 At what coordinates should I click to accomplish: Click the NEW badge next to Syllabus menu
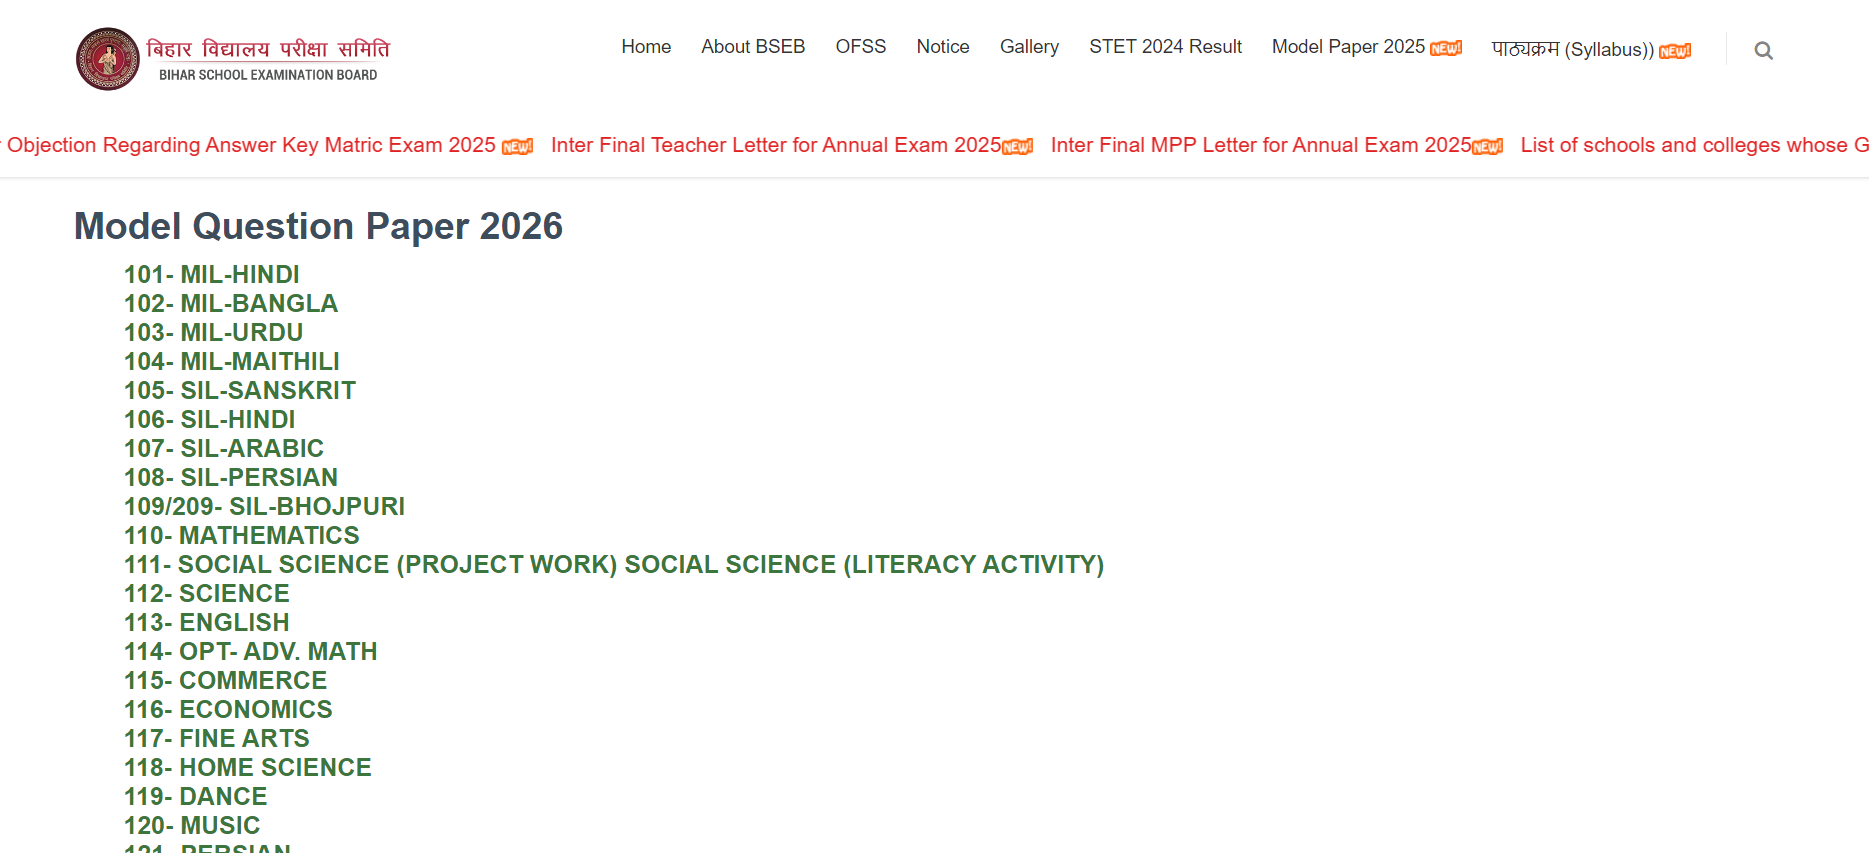tap(1675, 51)
